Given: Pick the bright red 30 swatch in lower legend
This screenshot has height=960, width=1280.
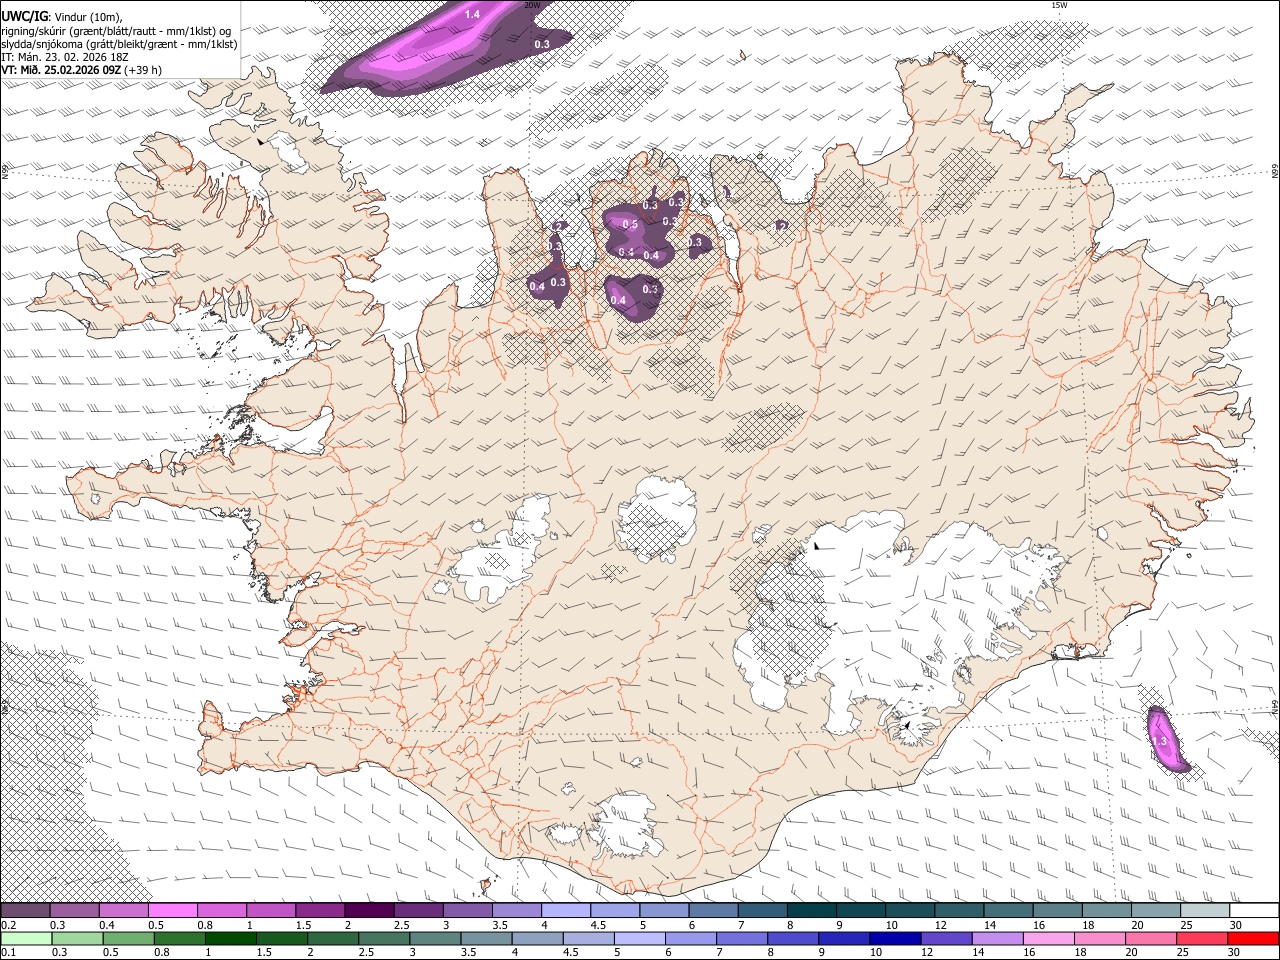Looking at the screenshot, I should 1252,938.
